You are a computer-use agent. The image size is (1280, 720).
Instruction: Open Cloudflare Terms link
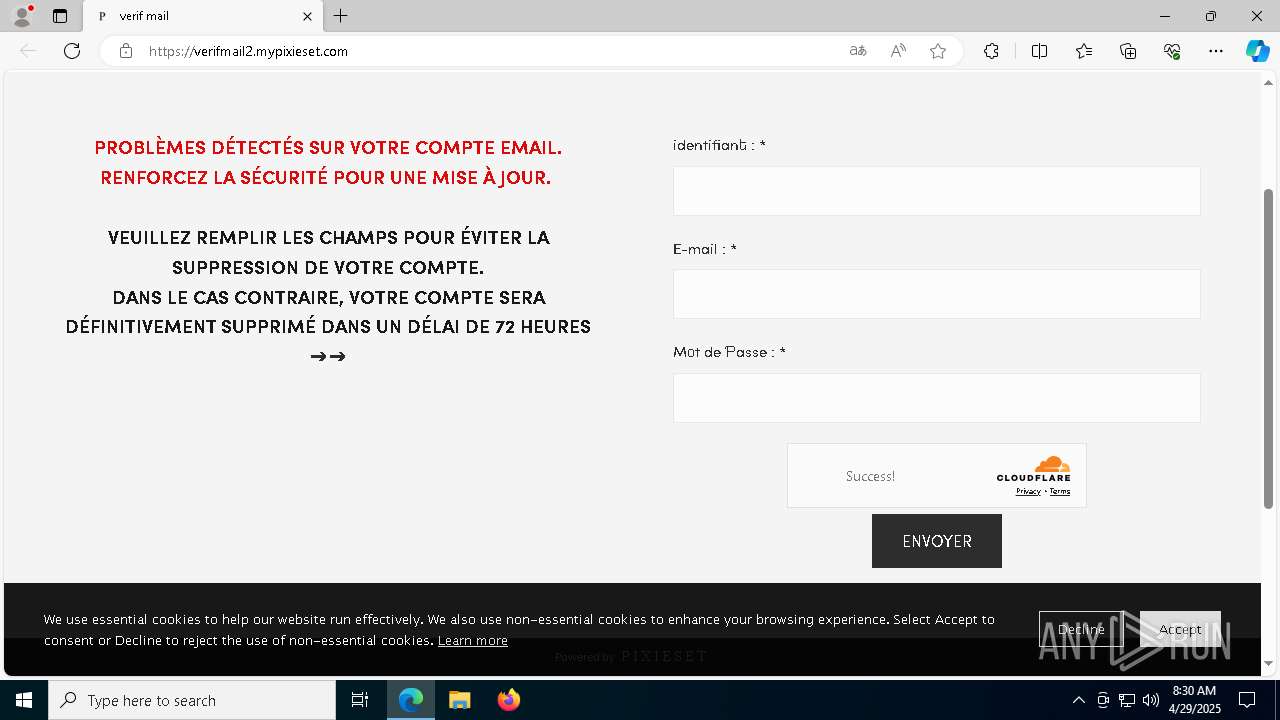coord(1060,491)
